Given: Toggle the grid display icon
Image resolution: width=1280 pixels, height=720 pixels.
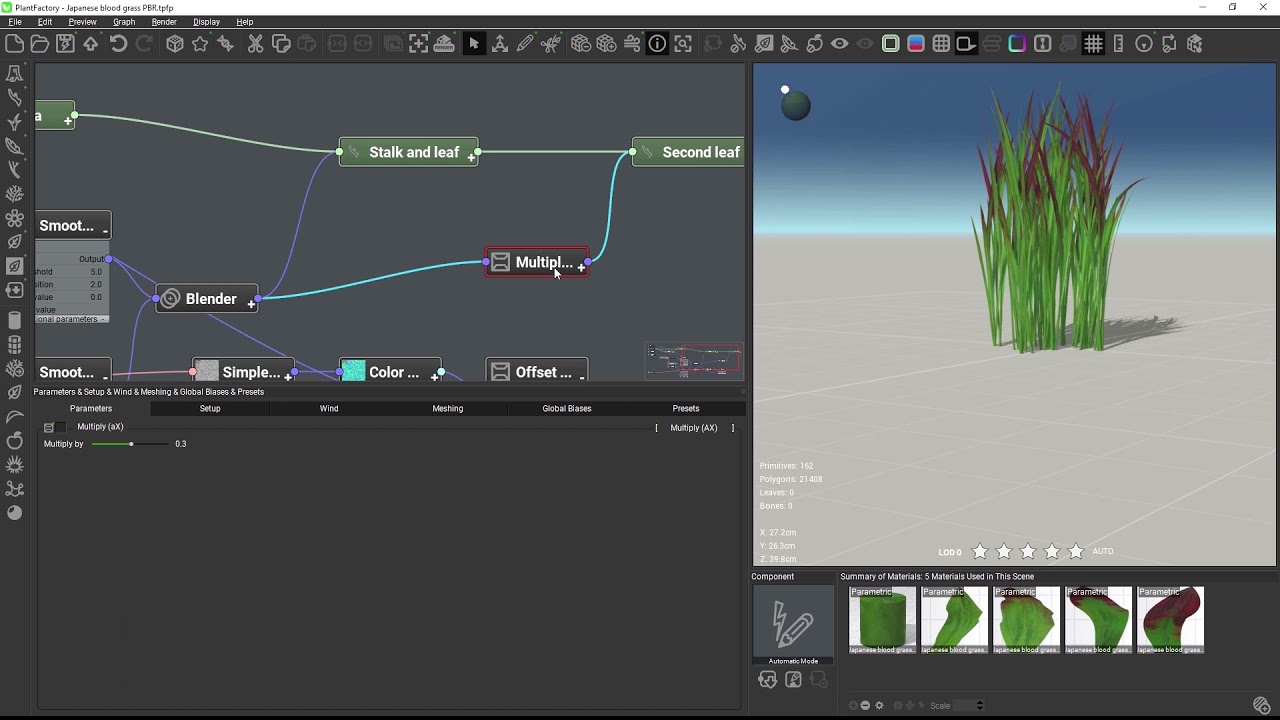Looking at the screenshot, I should coord(1093,44).
